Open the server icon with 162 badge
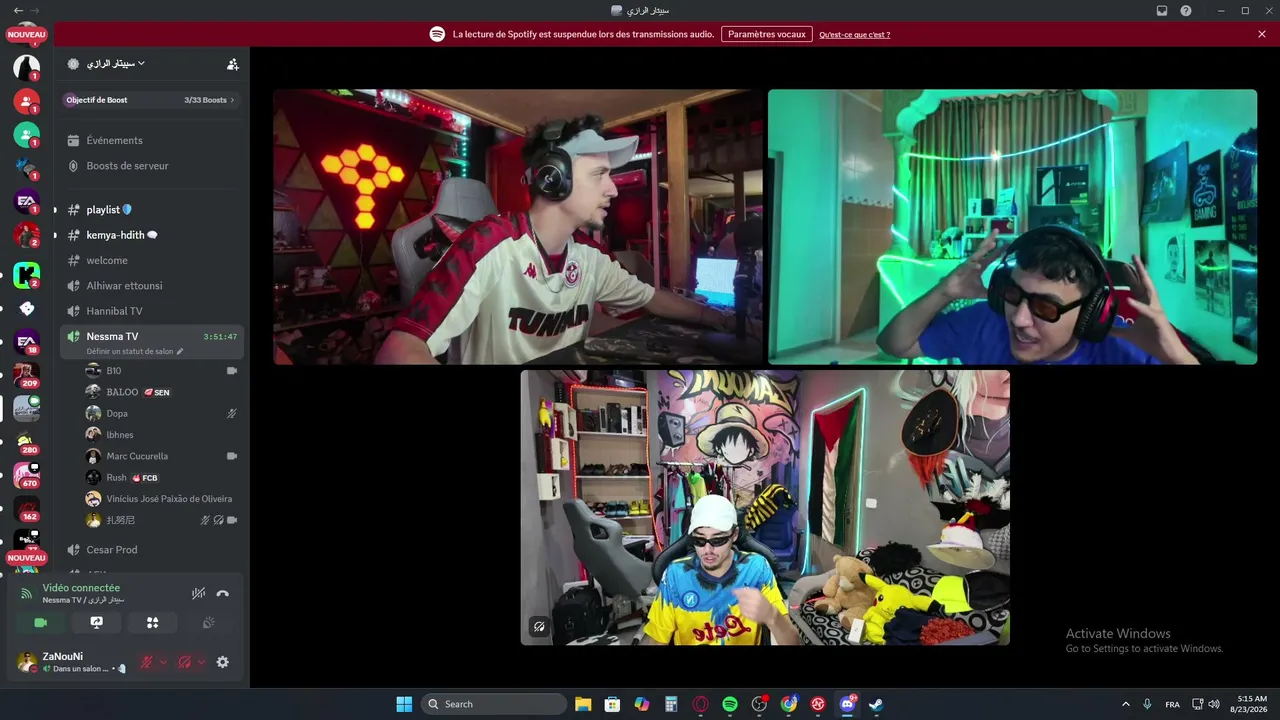The width and height of the screenshot is (1280, 720). point(27,509)
